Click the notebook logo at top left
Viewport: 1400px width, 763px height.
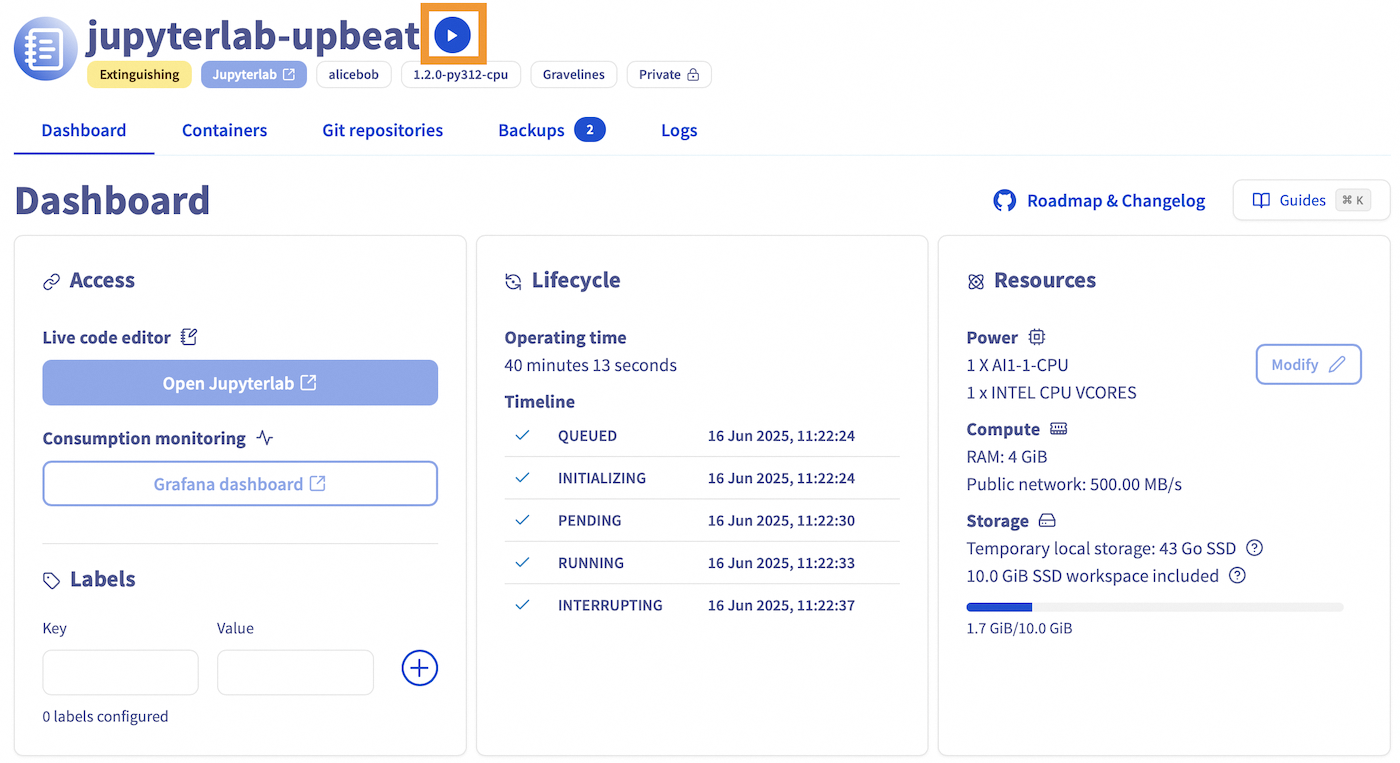(x=45, y=48)
